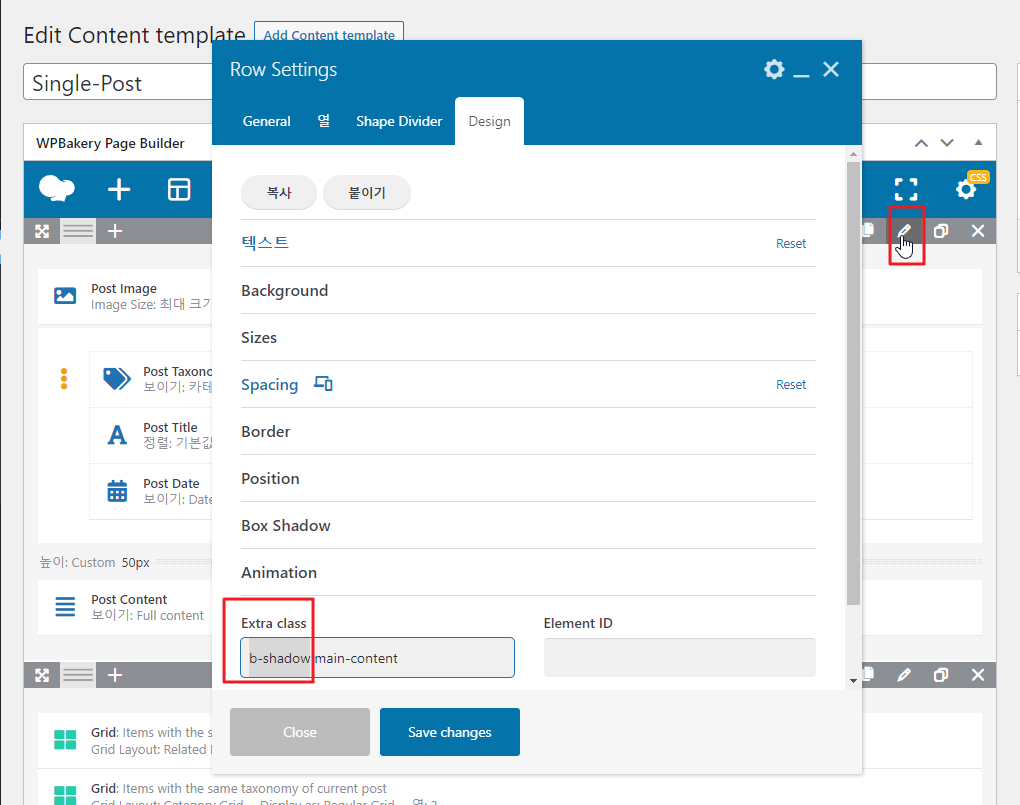Collapse the WPBakery Page Builder panel
Viewport: 1020px width, 805px height.
[978, 143]
